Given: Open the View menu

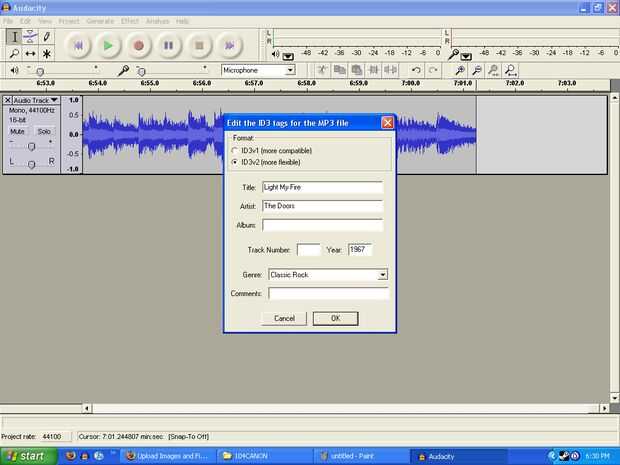Looking at the screenshot, I should pyautogui.click(x=45, y=21).
